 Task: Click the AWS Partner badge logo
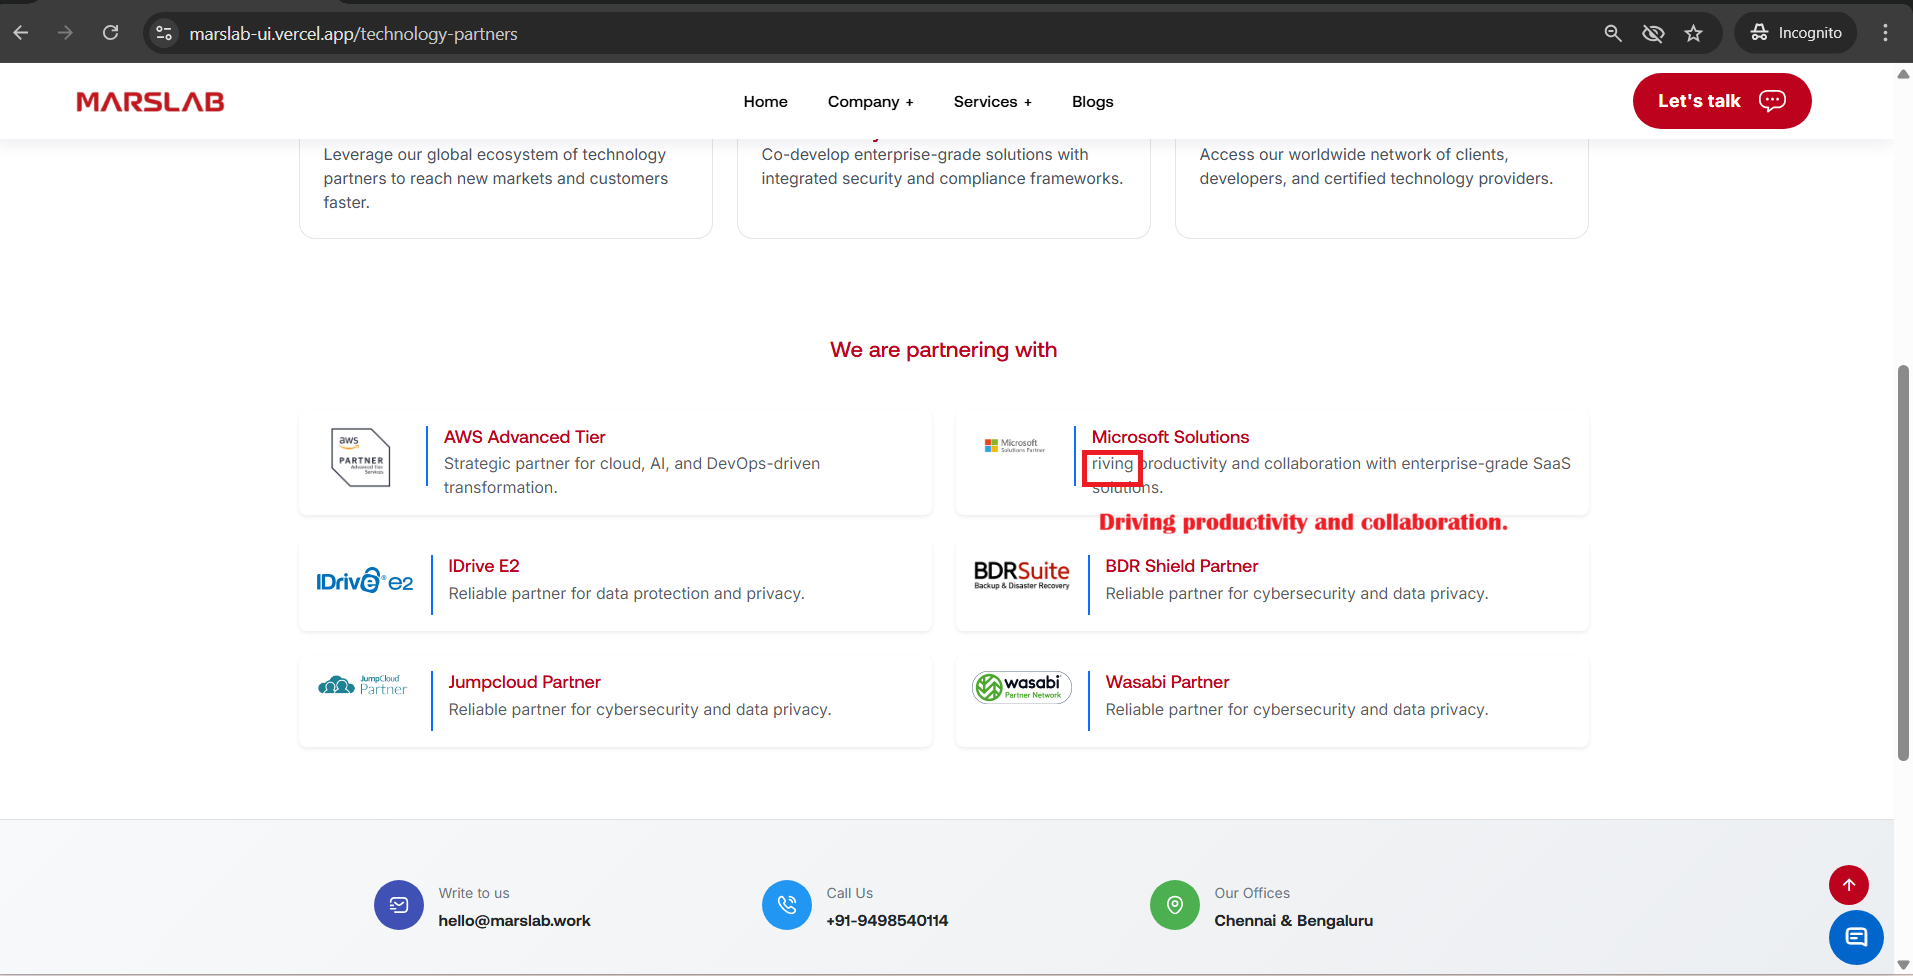coord(360,458)
